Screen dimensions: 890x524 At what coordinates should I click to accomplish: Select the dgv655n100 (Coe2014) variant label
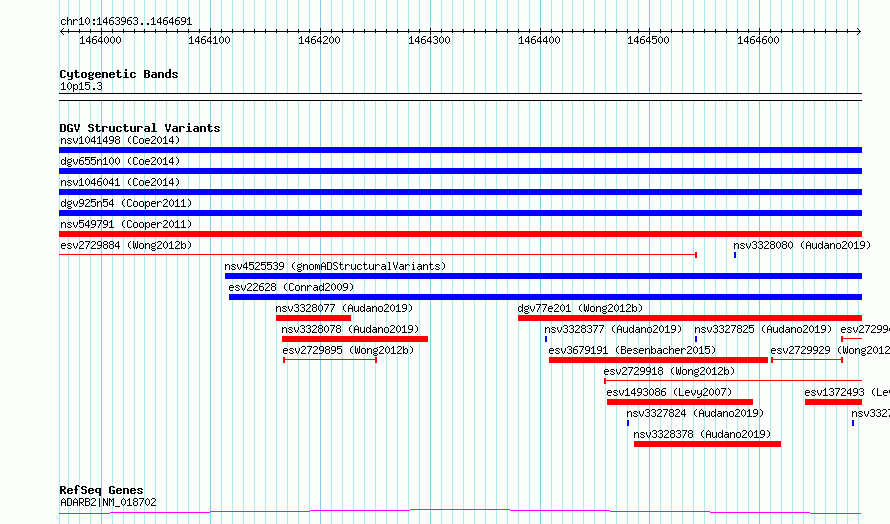click(120, 161)
